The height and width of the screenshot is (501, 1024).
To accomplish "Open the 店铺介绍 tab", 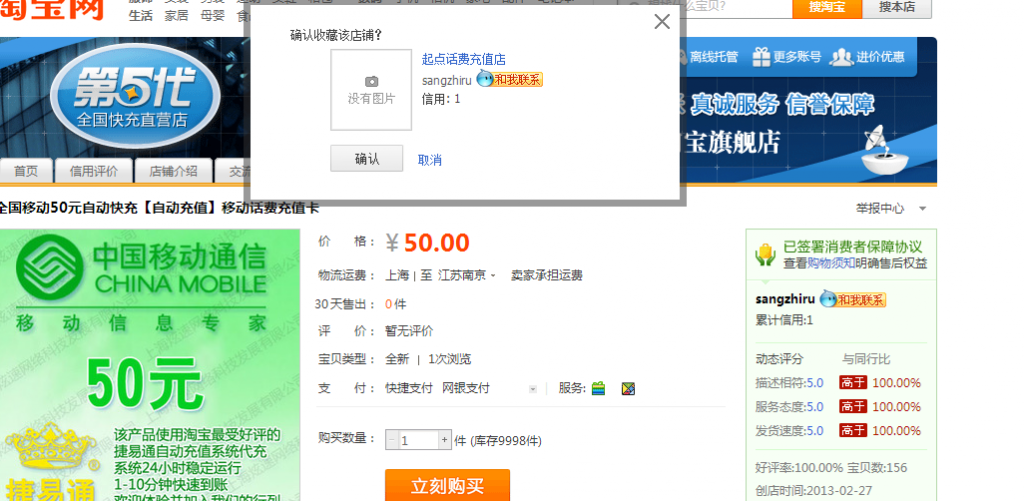I will [x=174, y=171].
